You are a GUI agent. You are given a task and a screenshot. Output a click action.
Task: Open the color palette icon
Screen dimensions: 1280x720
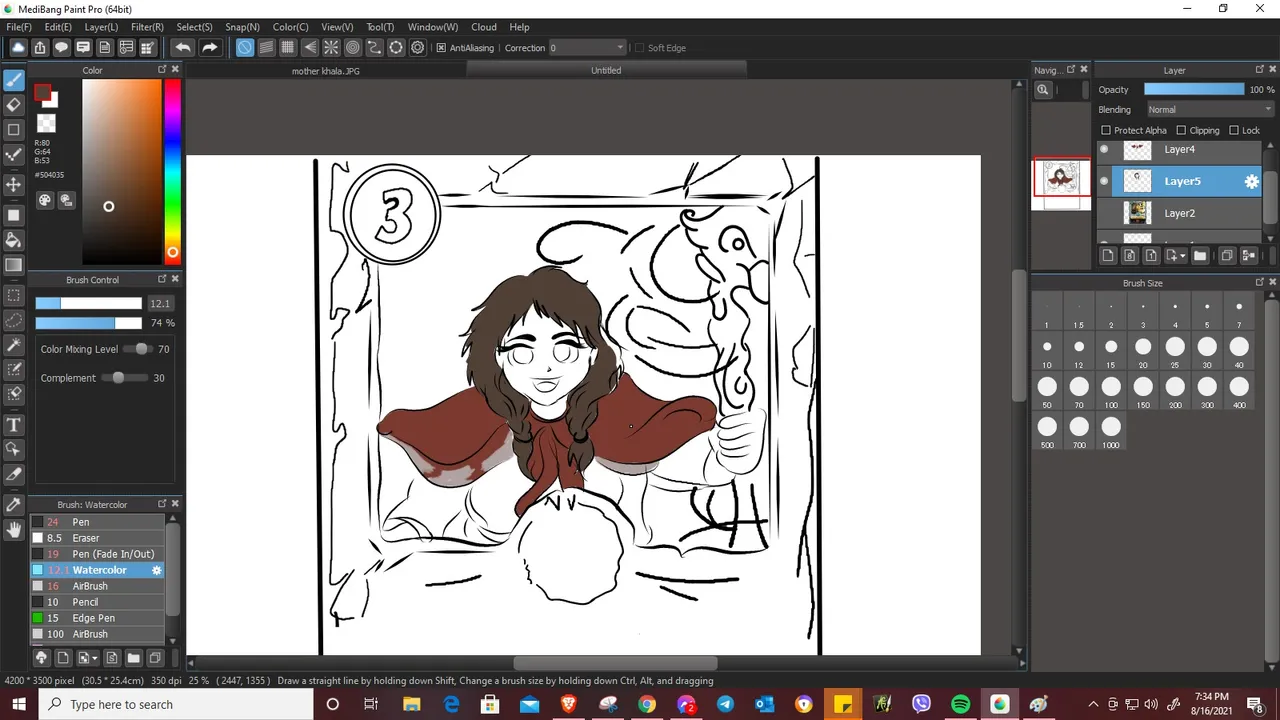45,200
